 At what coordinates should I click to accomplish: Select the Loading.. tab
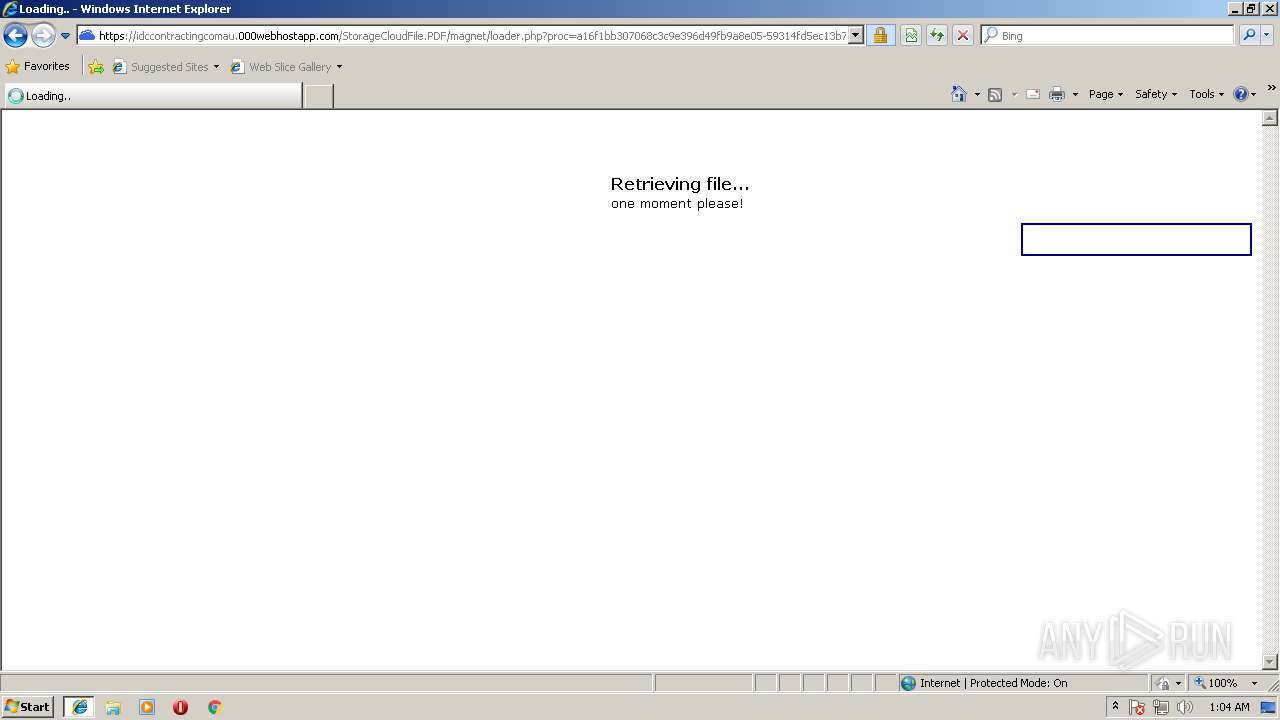click(x=153, y=96)
